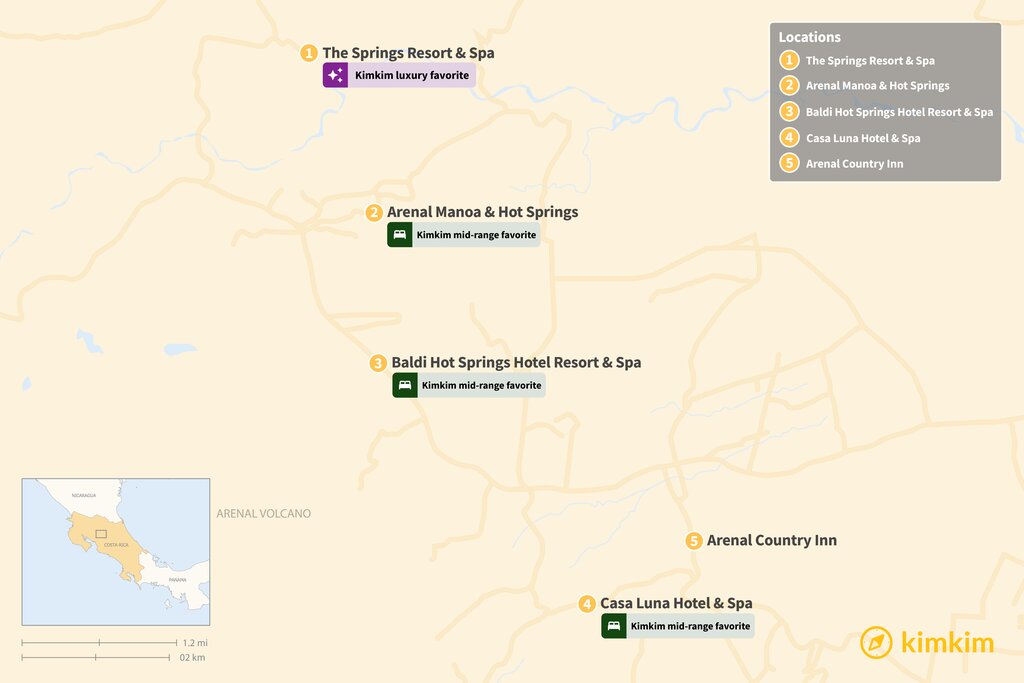
Task: Click the Kimkim luxury favorite badge text
Action: pos(411,75)
